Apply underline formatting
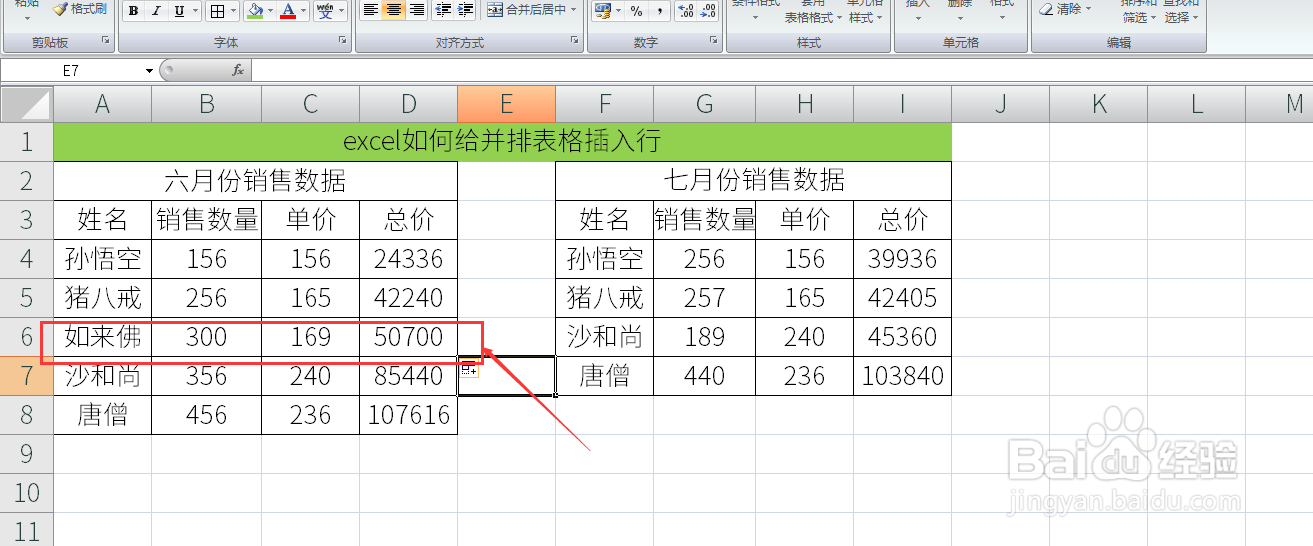Image resolution: width=1313 pixels, height=546 pixels. tap(179, 11)
